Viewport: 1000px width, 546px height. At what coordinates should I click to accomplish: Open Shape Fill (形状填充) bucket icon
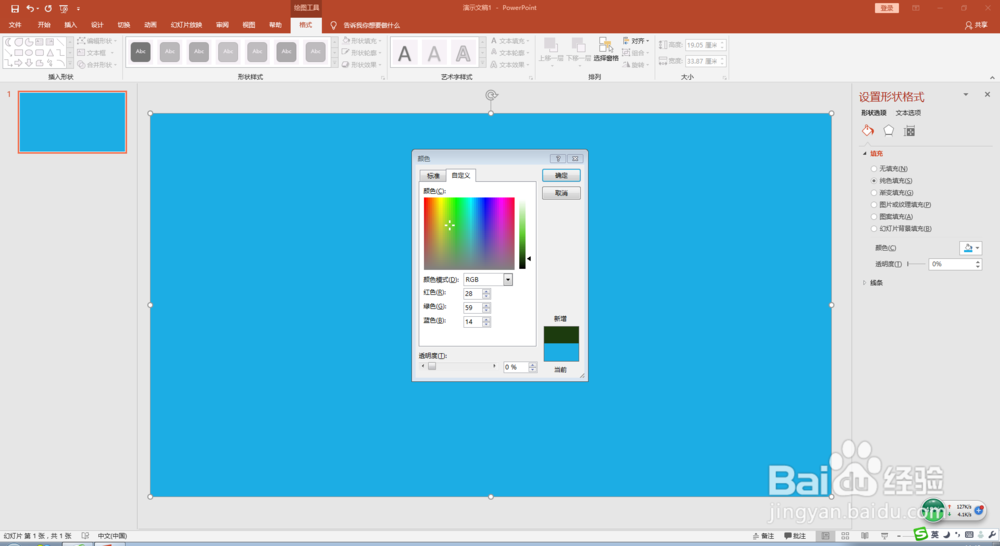(x=346, y=41)
